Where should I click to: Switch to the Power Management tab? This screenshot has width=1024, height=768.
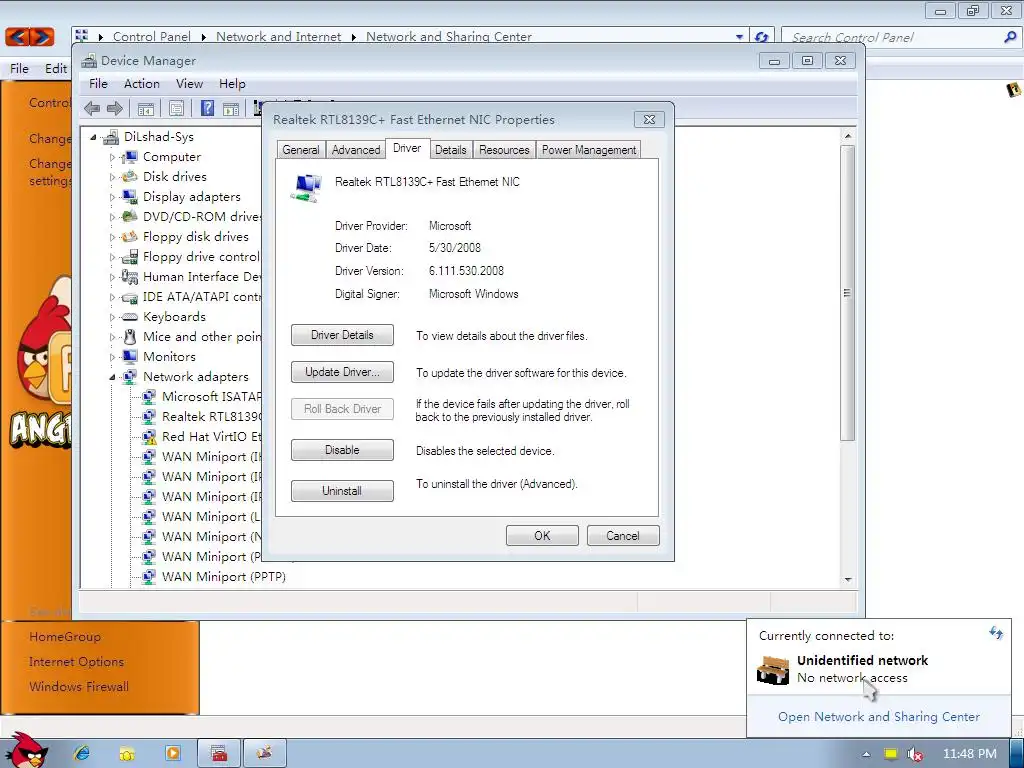(x=588, y=150)
